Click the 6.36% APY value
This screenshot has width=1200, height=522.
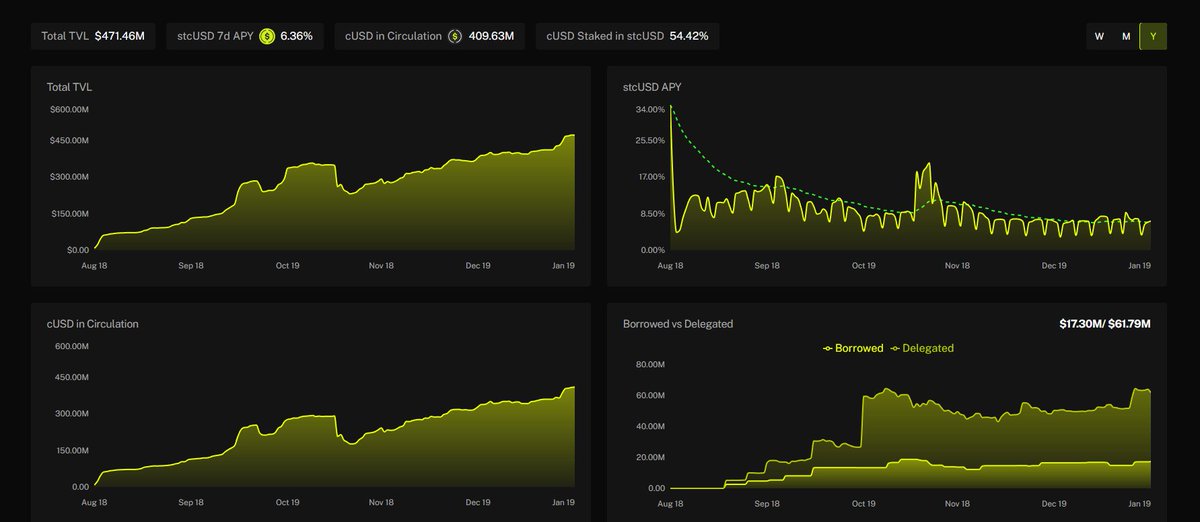click(297, 36)
